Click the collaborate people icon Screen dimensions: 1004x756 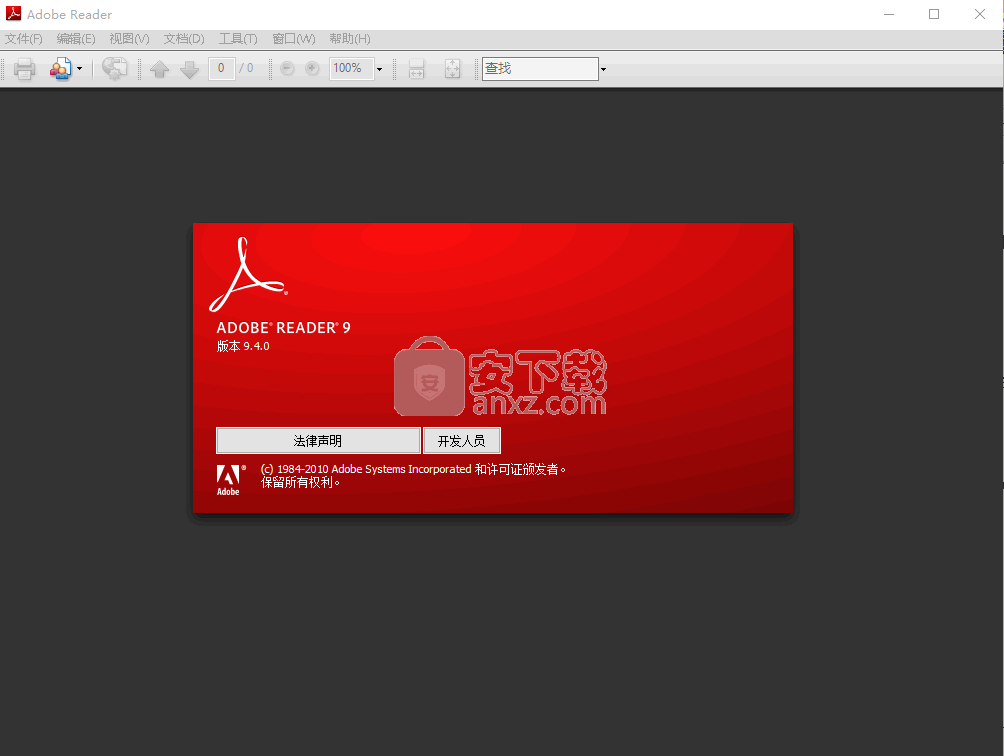61,68
